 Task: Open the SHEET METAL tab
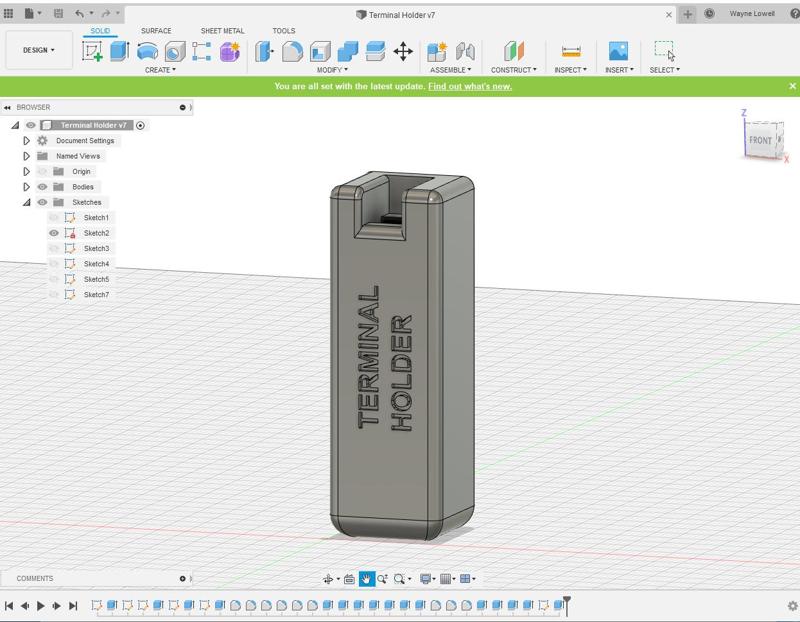coord(222,31)
